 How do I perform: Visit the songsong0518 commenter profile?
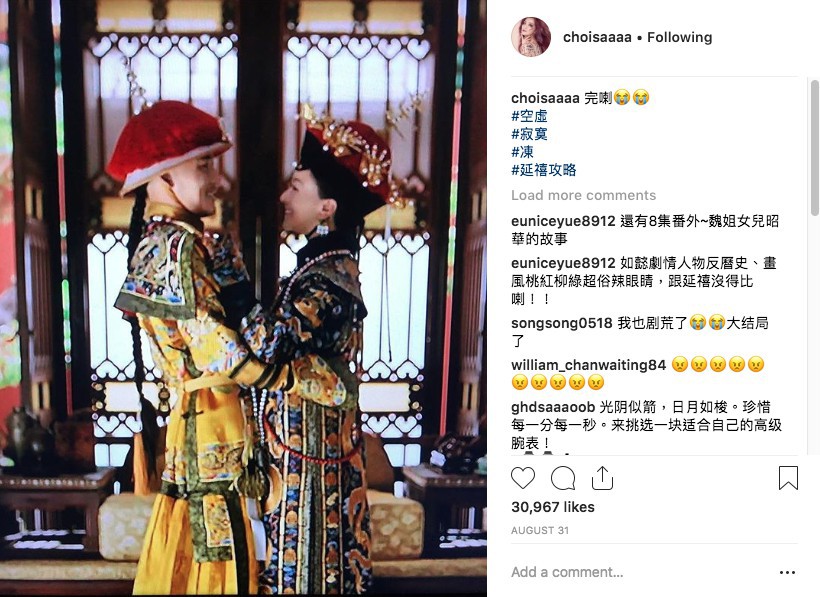pyautogui.click(x=562, y=323)
